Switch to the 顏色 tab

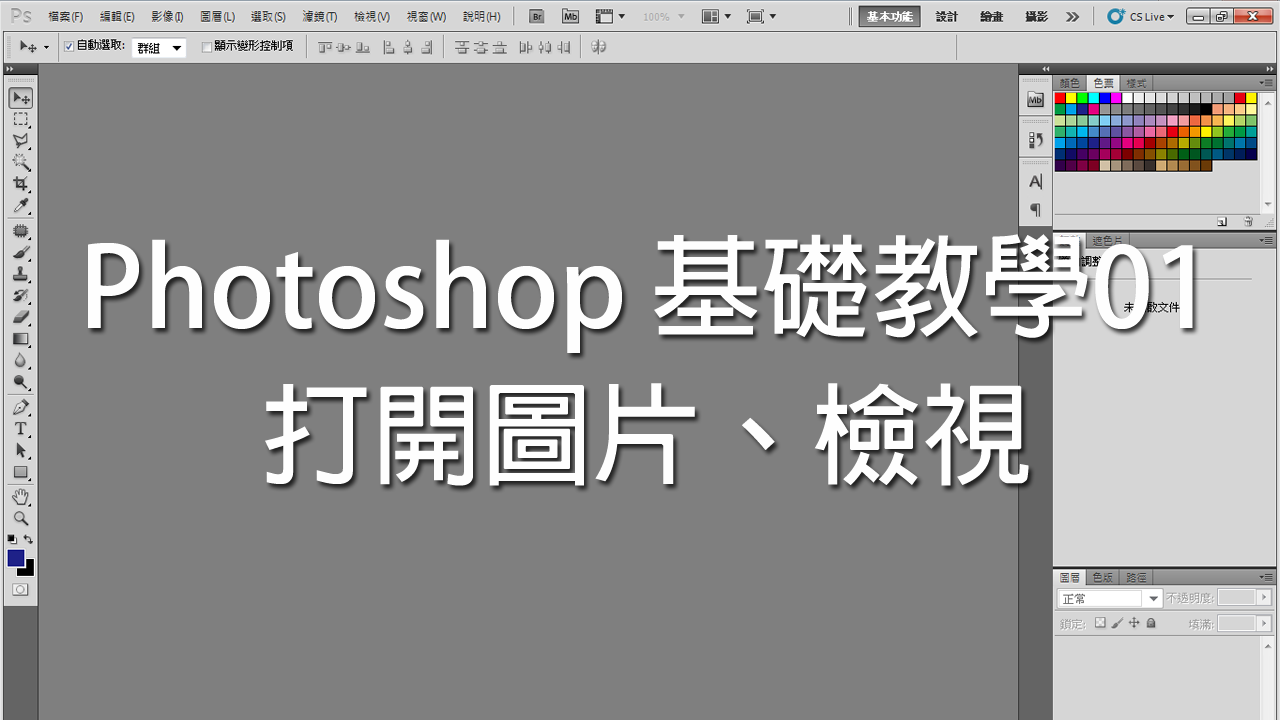(1070, 83)
